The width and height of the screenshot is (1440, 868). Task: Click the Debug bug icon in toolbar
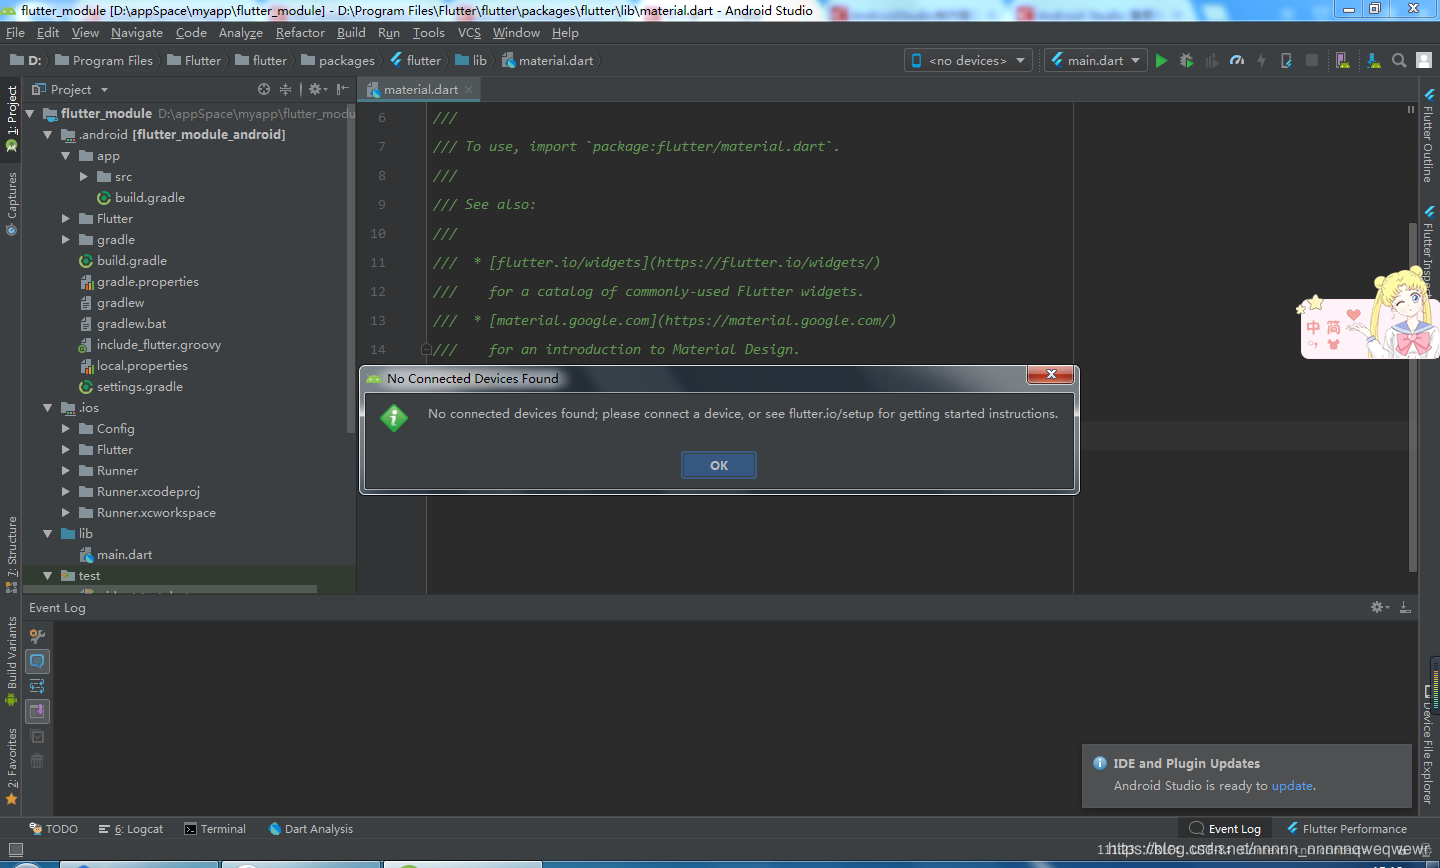(x=1186, y=60)
